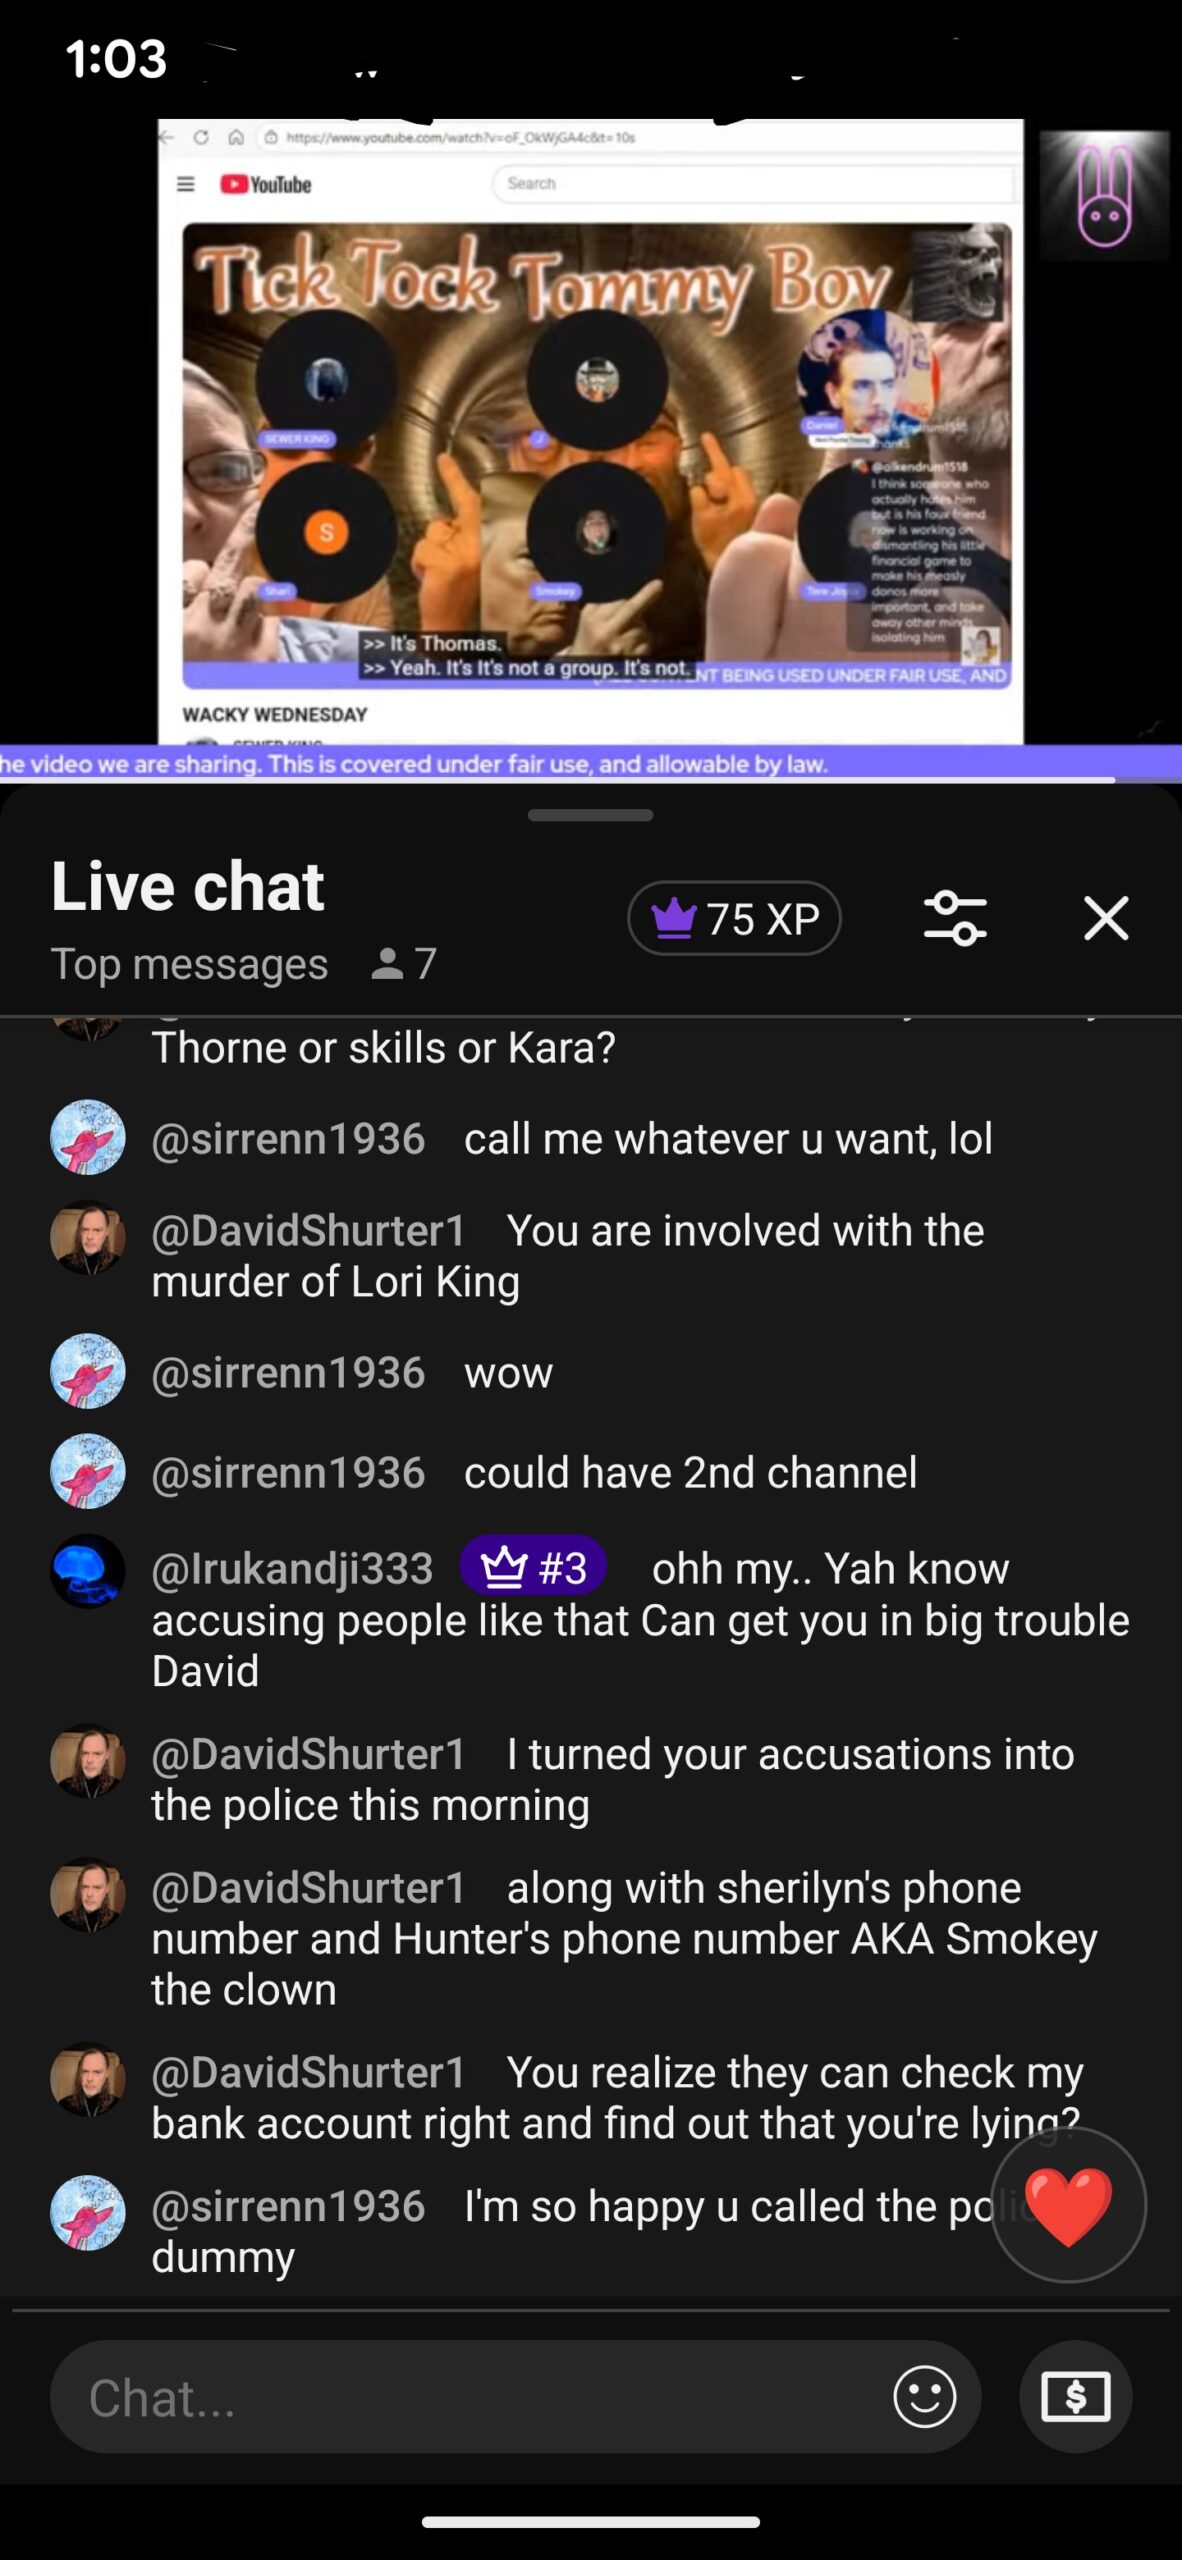Tap the chat panel drag handle

(x=590, y=815)
